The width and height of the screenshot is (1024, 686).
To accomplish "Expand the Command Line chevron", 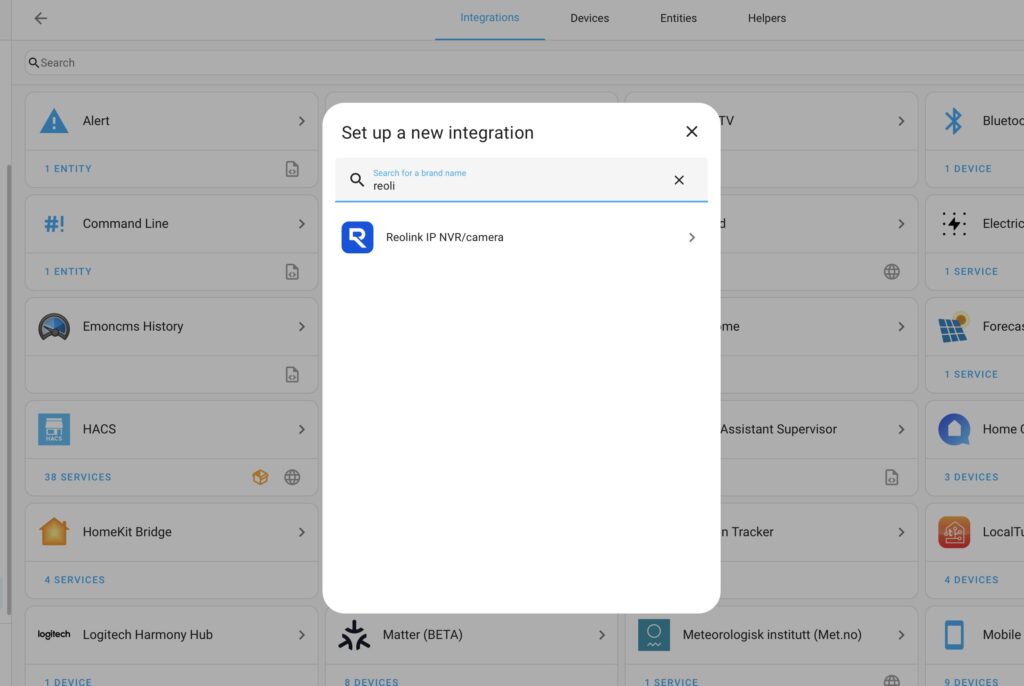I will click(302, 224).
